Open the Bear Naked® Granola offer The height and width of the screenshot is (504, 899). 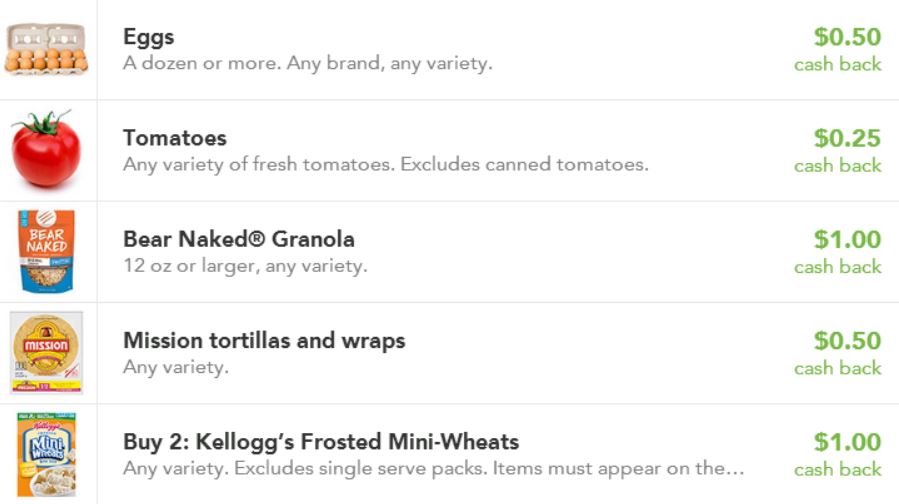[238, 240]
